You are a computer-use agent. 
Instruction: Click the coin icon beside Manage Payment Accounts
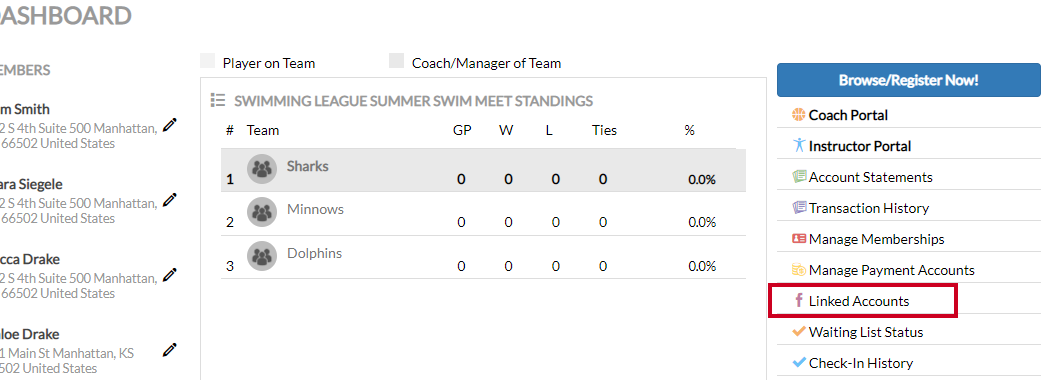[798, 270]
